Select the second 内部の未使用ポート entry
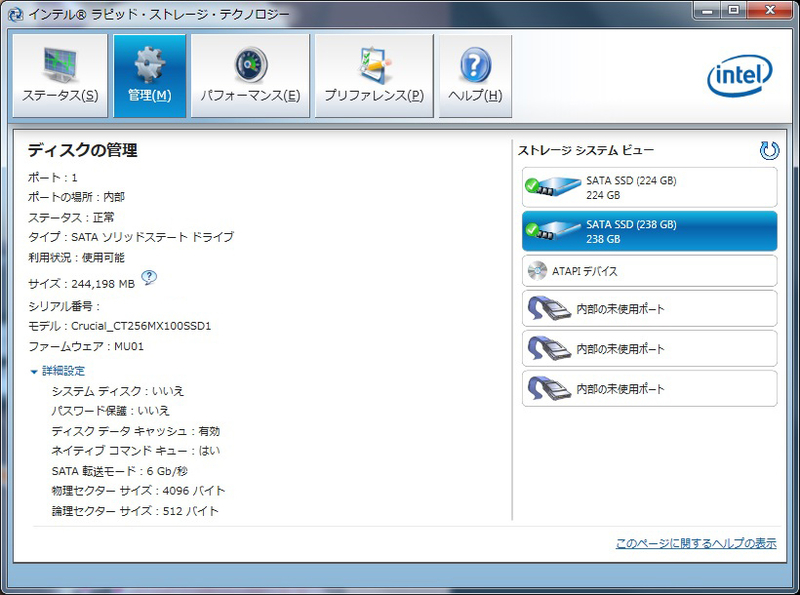The height and width of the screenshot is (595, 800). (x=649, y=349)
